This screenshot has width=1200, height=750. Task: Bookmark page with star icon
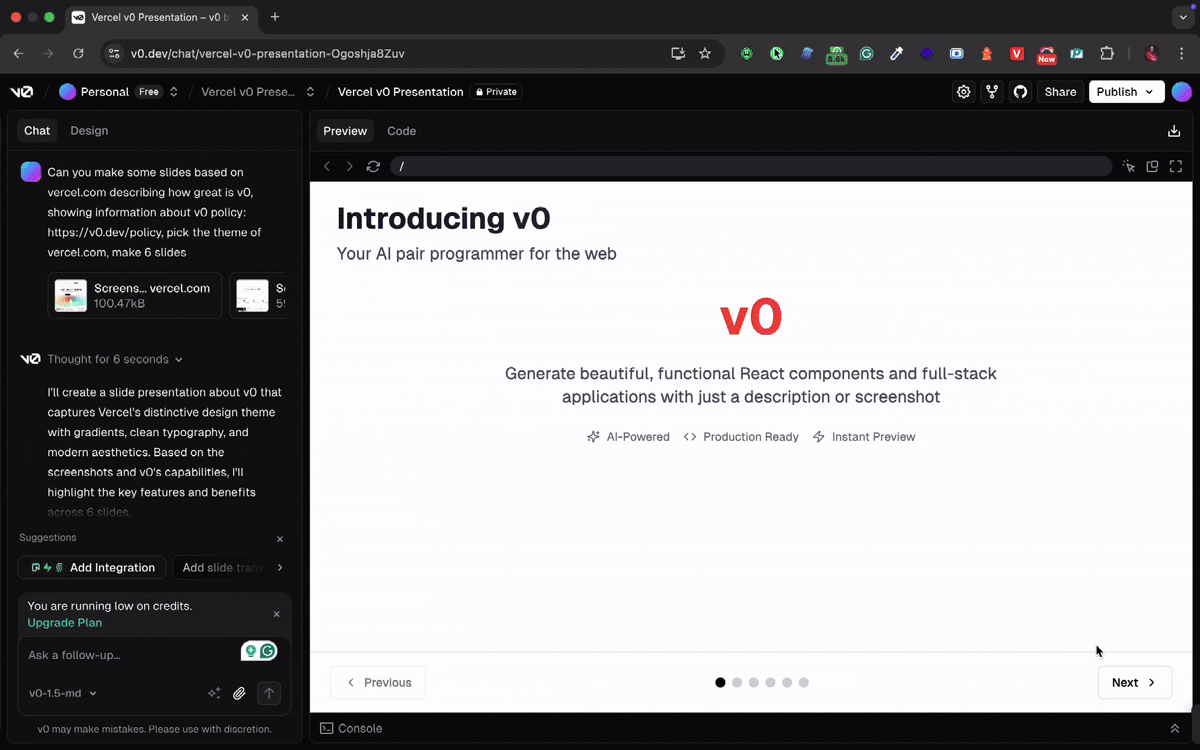(x=705, y=54)
